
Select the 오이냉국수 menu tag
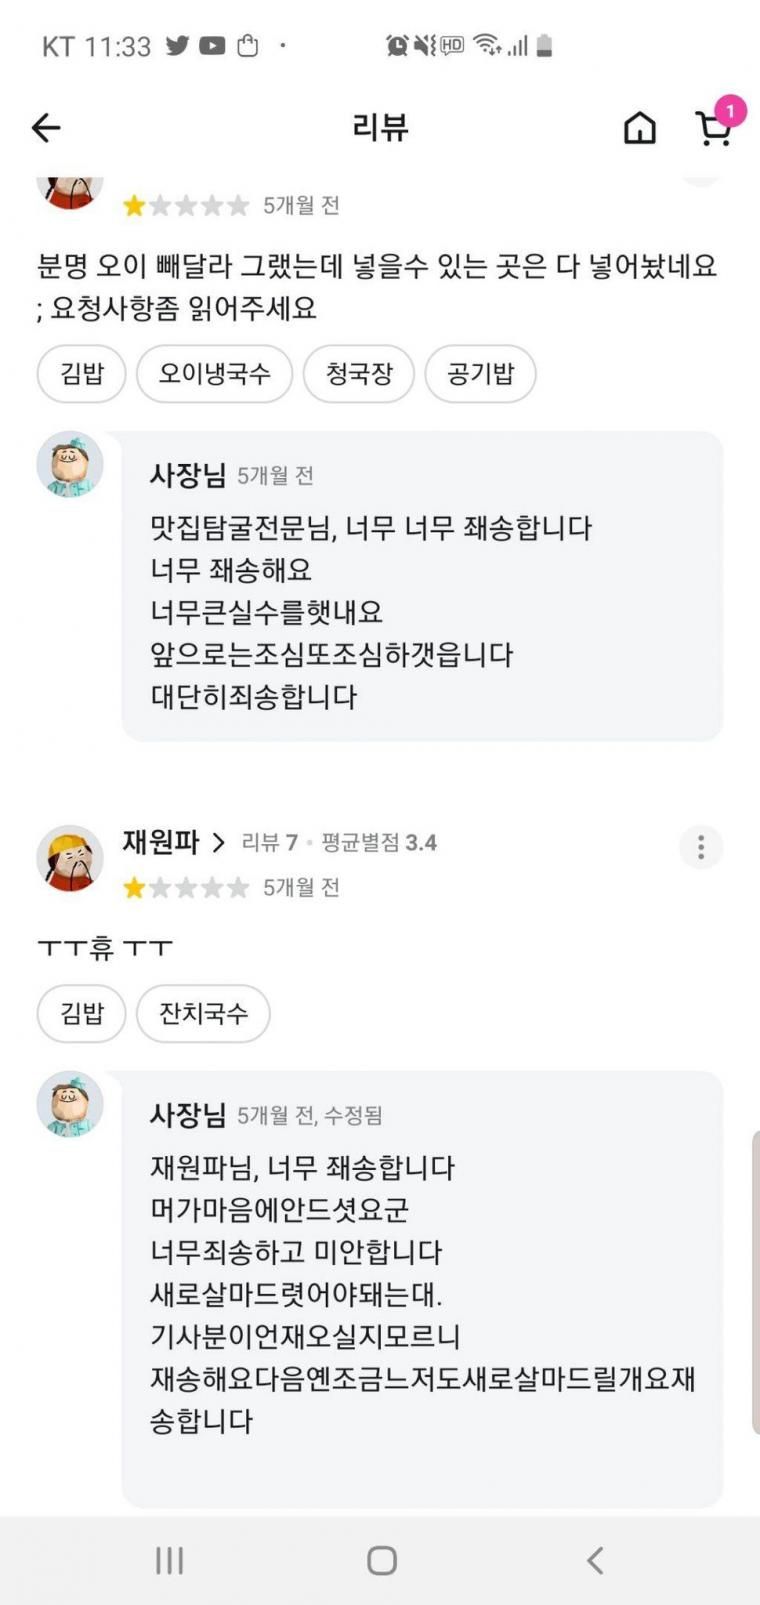tap(214, 374)
